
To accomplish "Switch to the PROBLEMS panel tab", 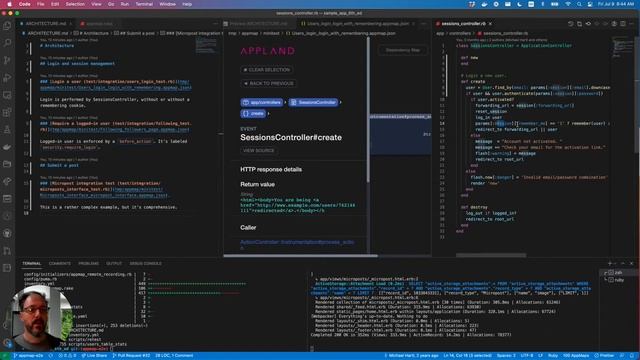I will [x=88, y=264].
